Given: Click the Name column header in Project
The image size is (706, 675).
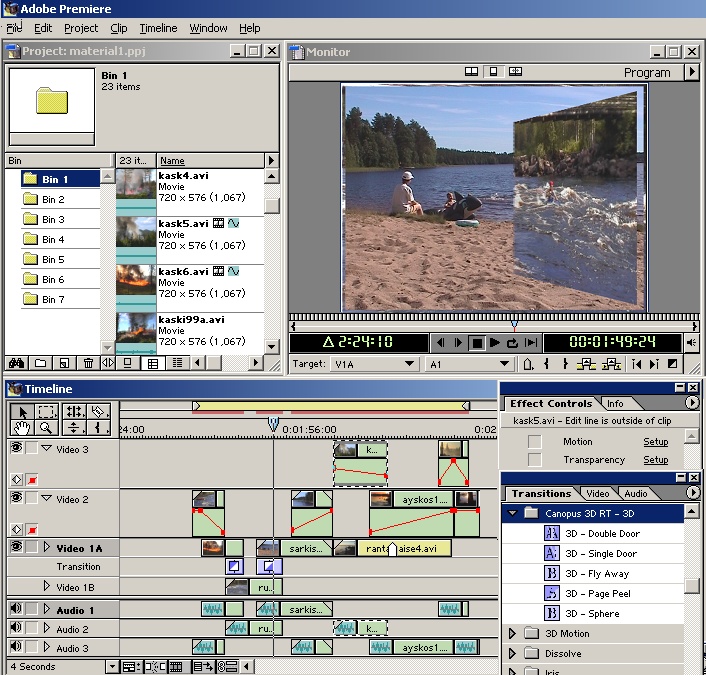Looking at the screenshot, I should tap(210, 160).
